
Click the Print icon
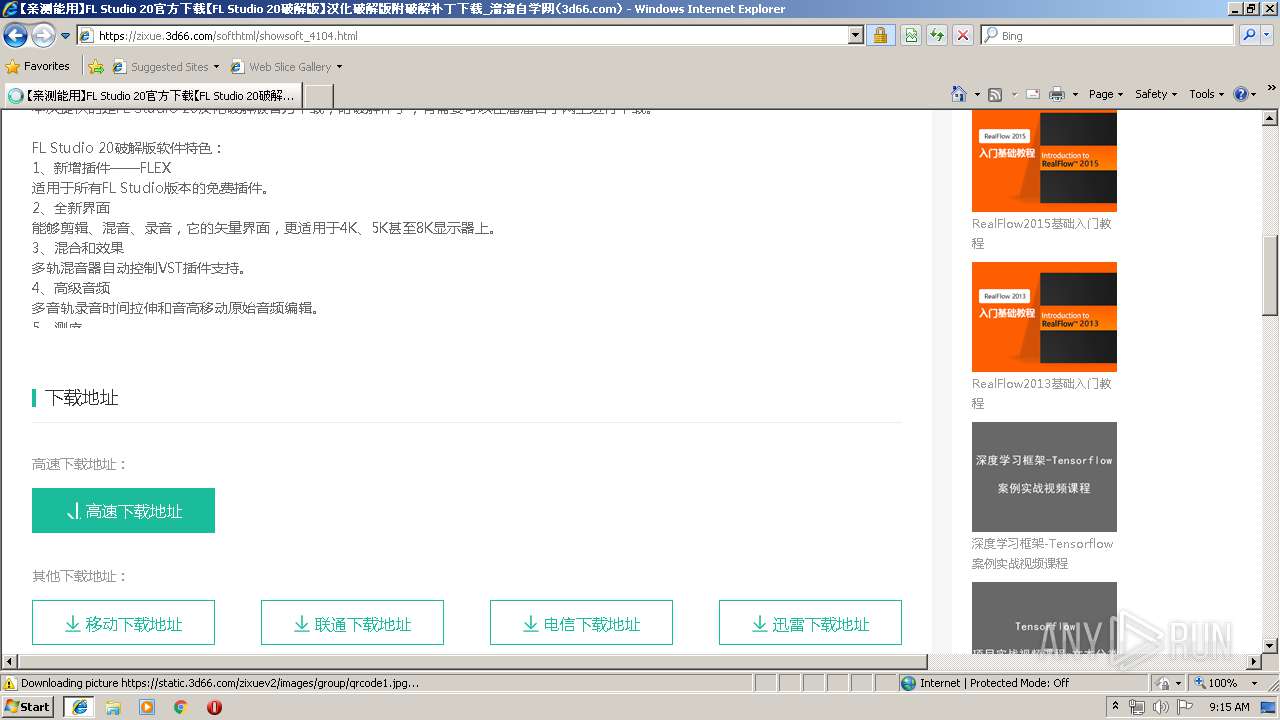pos(1057,94)
